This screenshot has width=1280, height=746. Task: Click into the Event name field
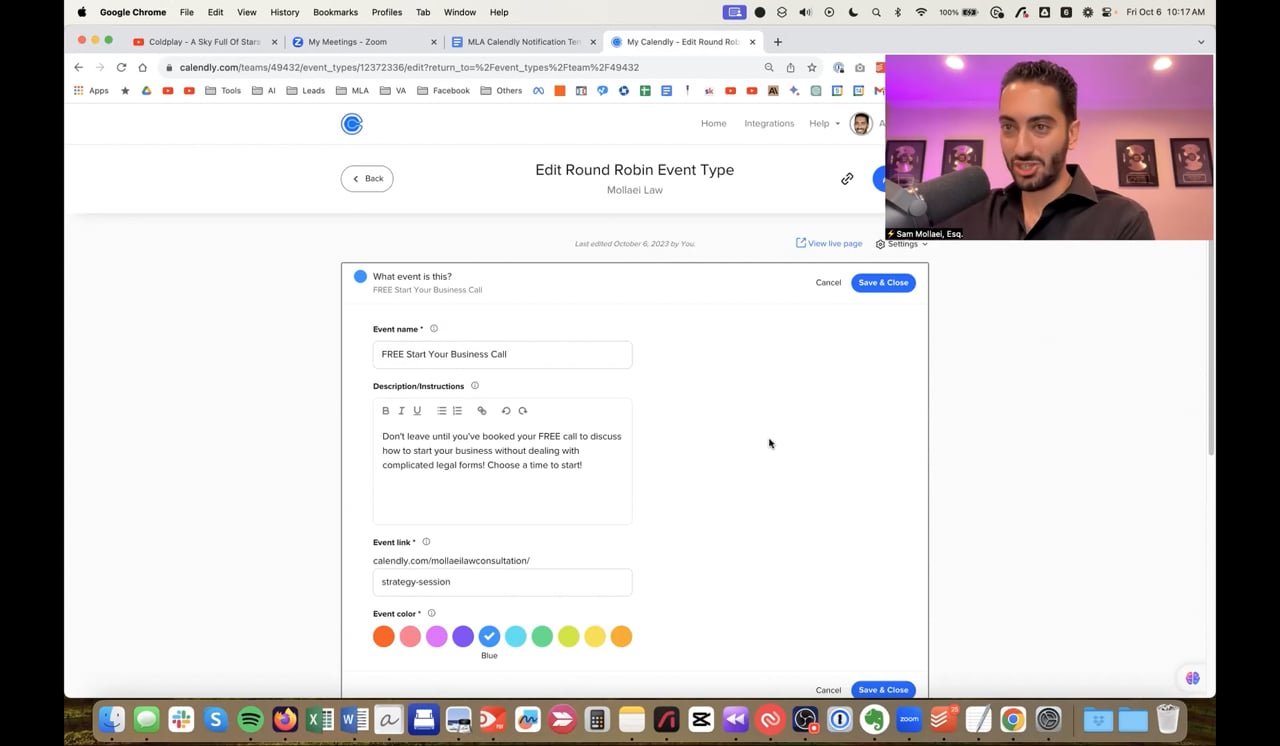502,355
